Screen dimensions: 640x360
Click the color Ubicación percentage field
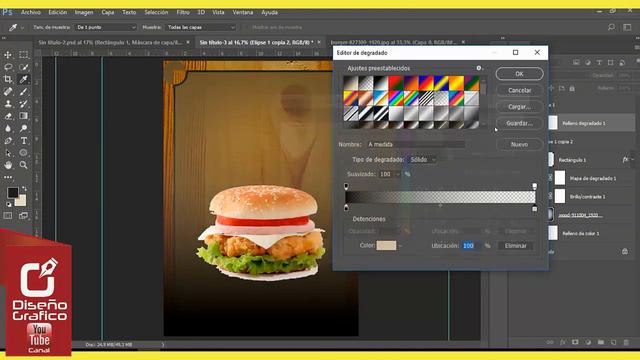[471, 246]
